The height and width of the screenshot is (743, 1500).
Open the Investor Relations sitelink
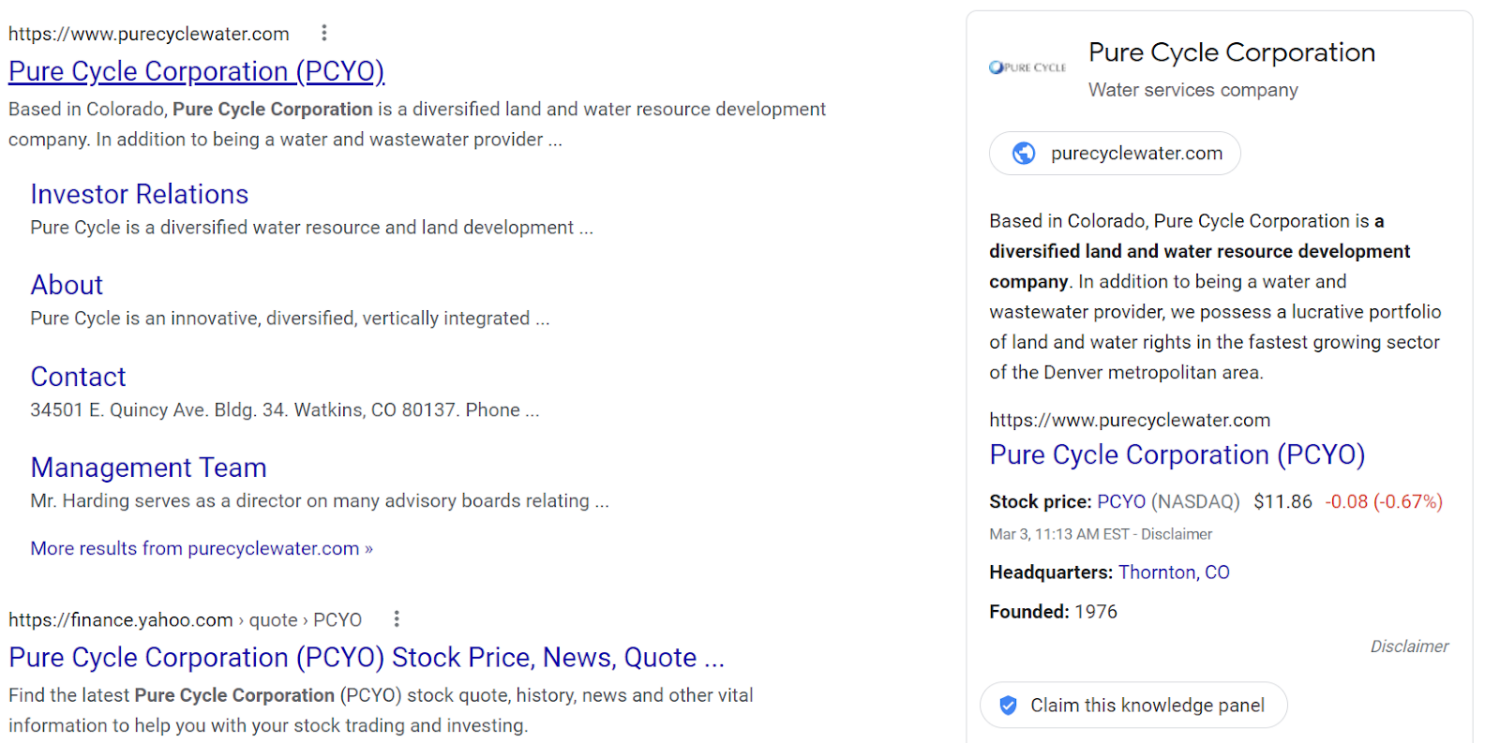click(x=139, y=194)
